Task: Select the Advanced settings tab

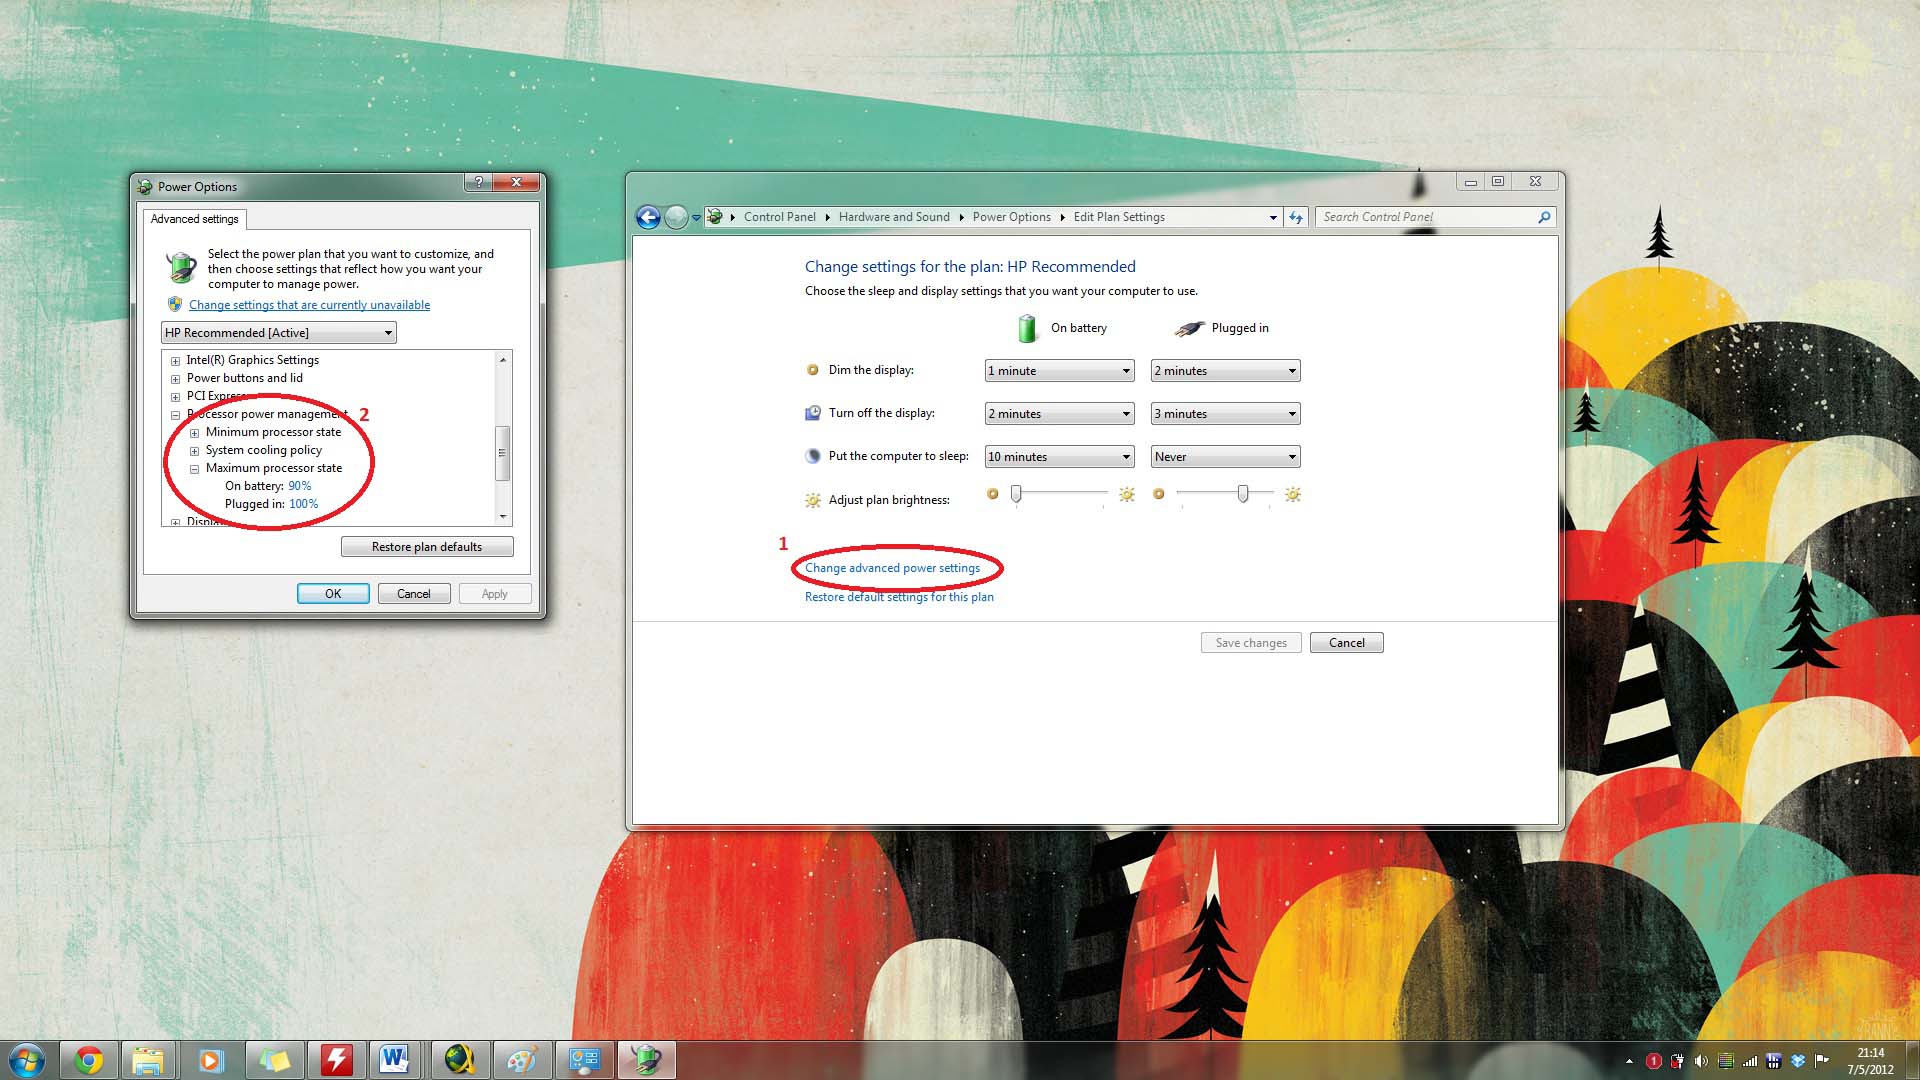Action: tap(195, 219)
